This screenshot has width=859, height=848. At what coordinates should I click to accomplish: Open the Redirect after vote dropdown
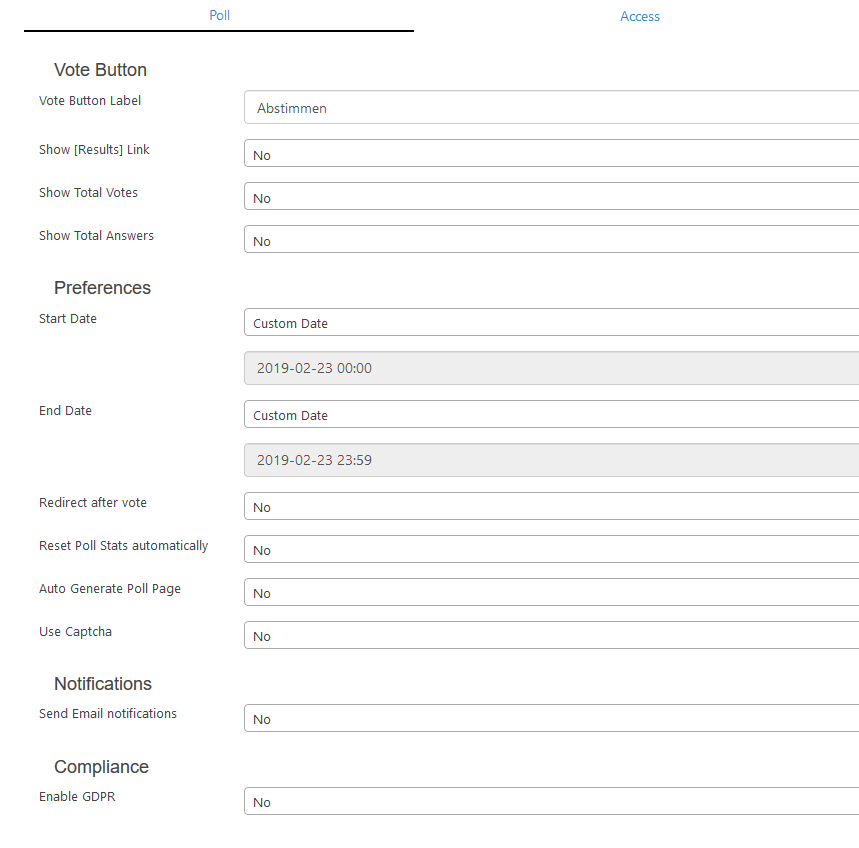tap(551, 506)
